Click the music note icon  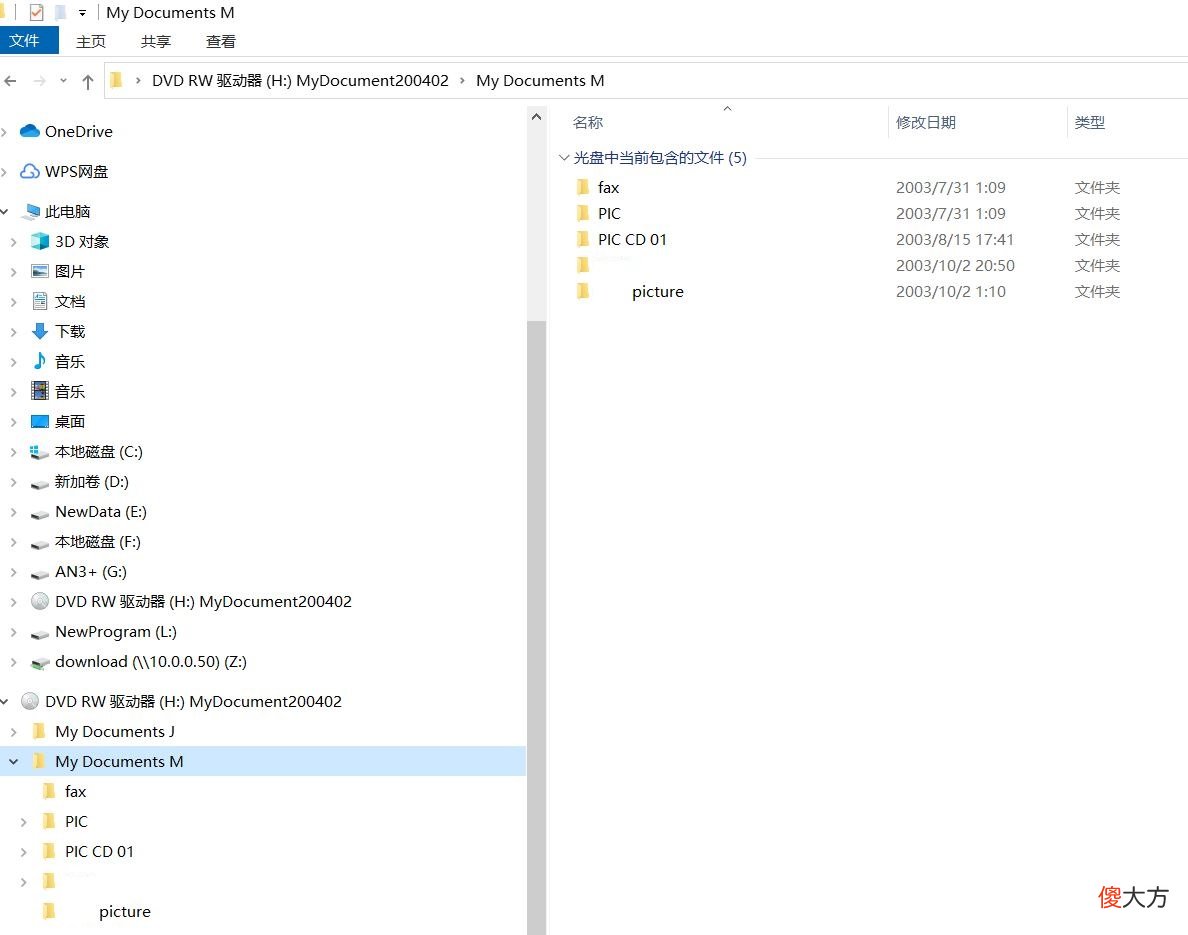click(40, 361)
